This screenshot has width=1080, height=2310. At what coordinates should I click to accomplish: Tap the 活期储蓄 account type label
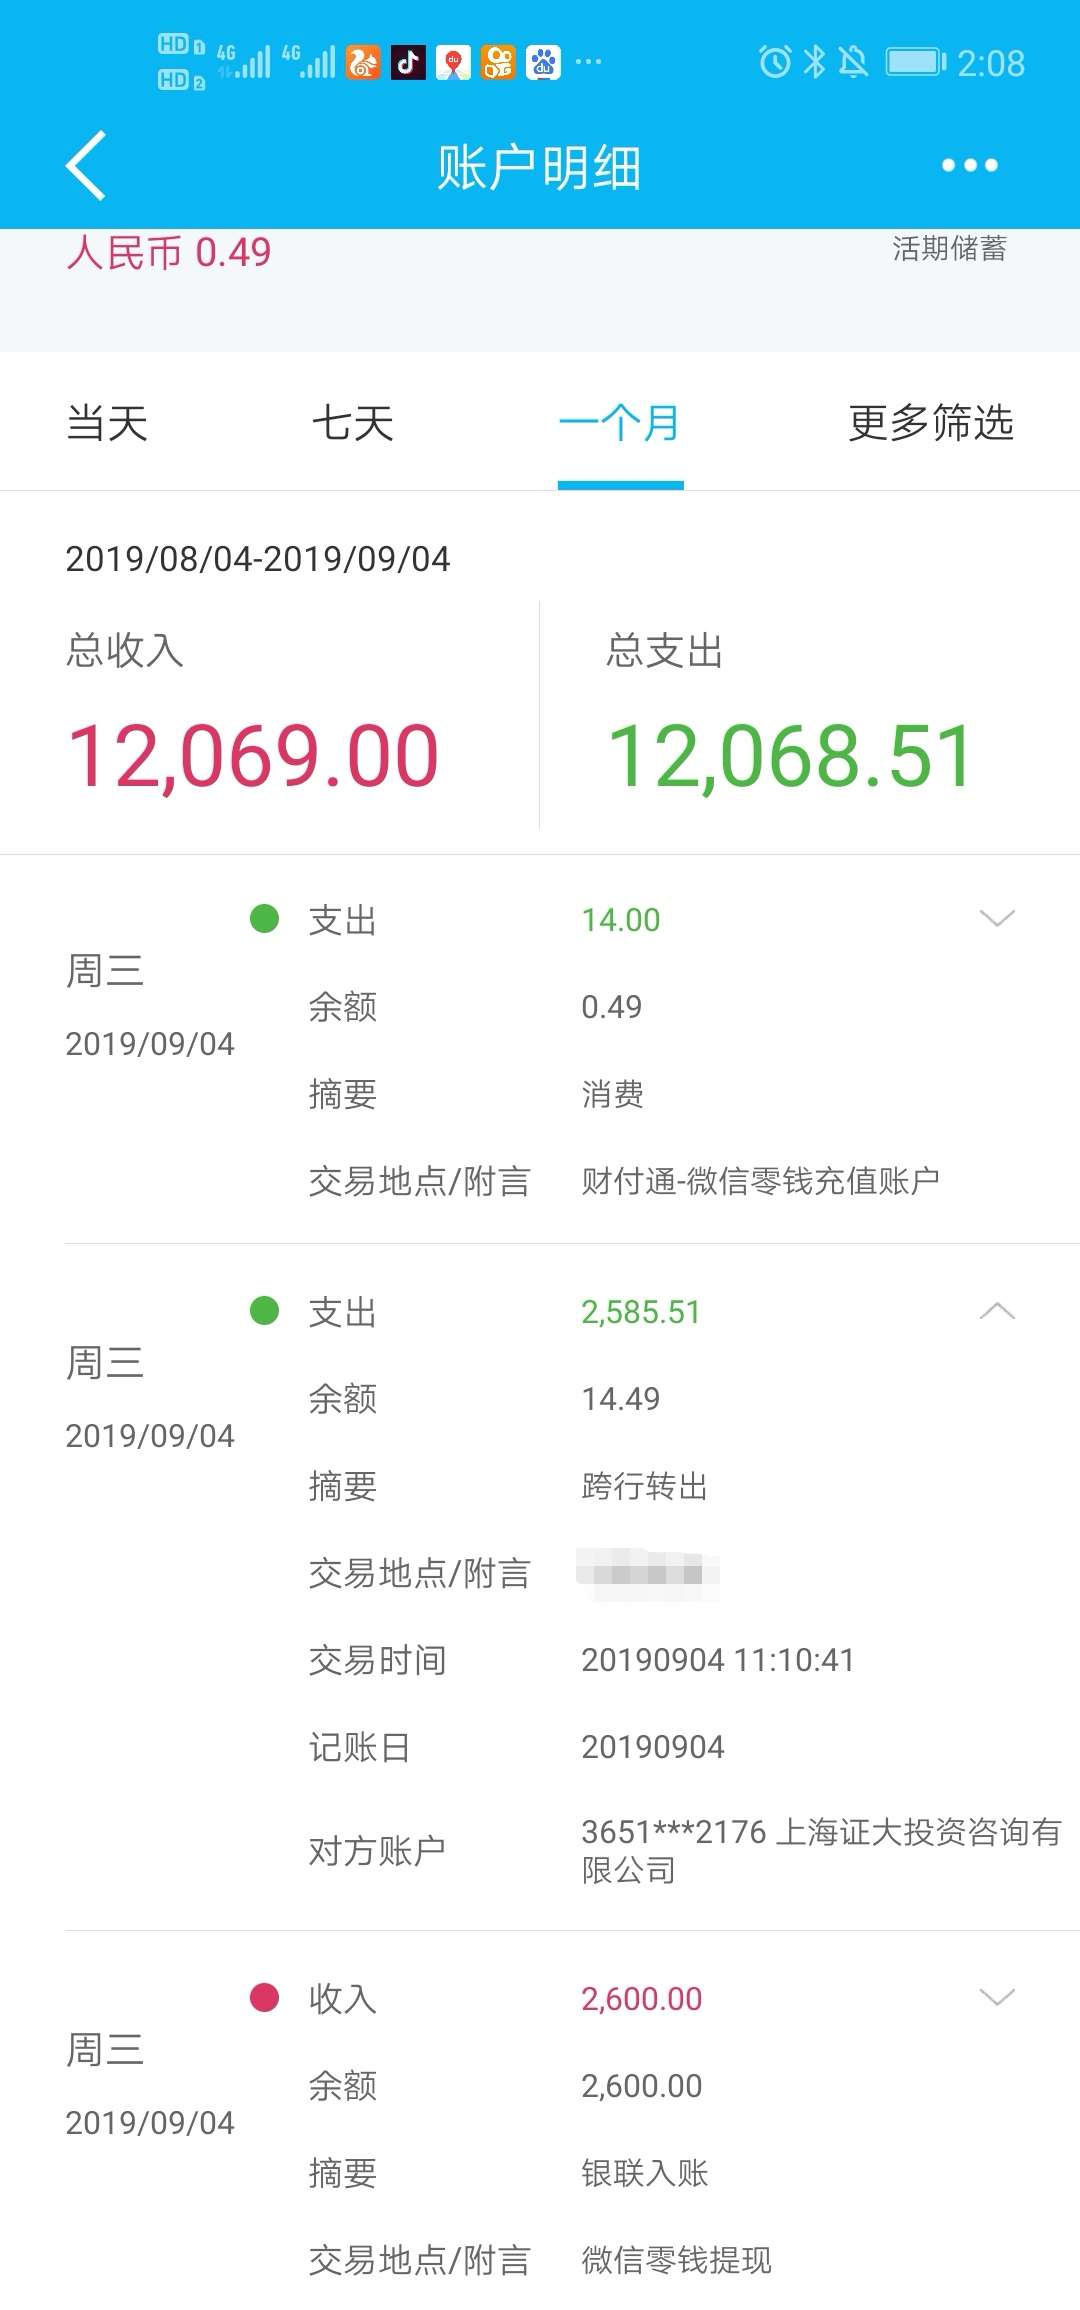tap(950, 248)
